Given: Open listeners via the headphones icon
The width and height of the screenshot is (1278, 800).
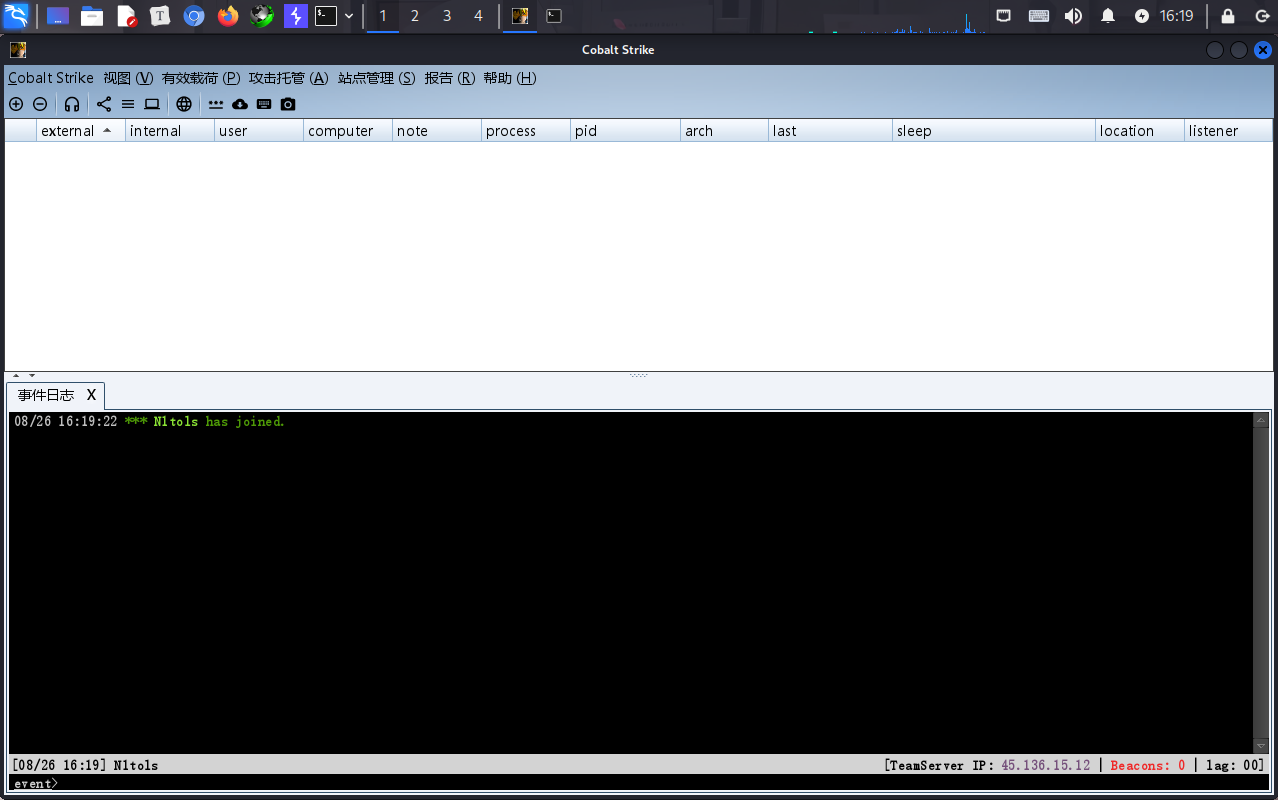Looking at the screenshot, I should pos(72,104).
